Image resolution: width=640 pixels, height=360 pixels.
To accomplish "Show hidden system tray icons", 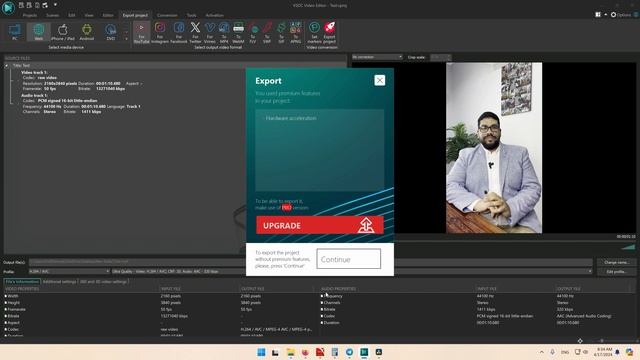I will (x=542, y=352).
